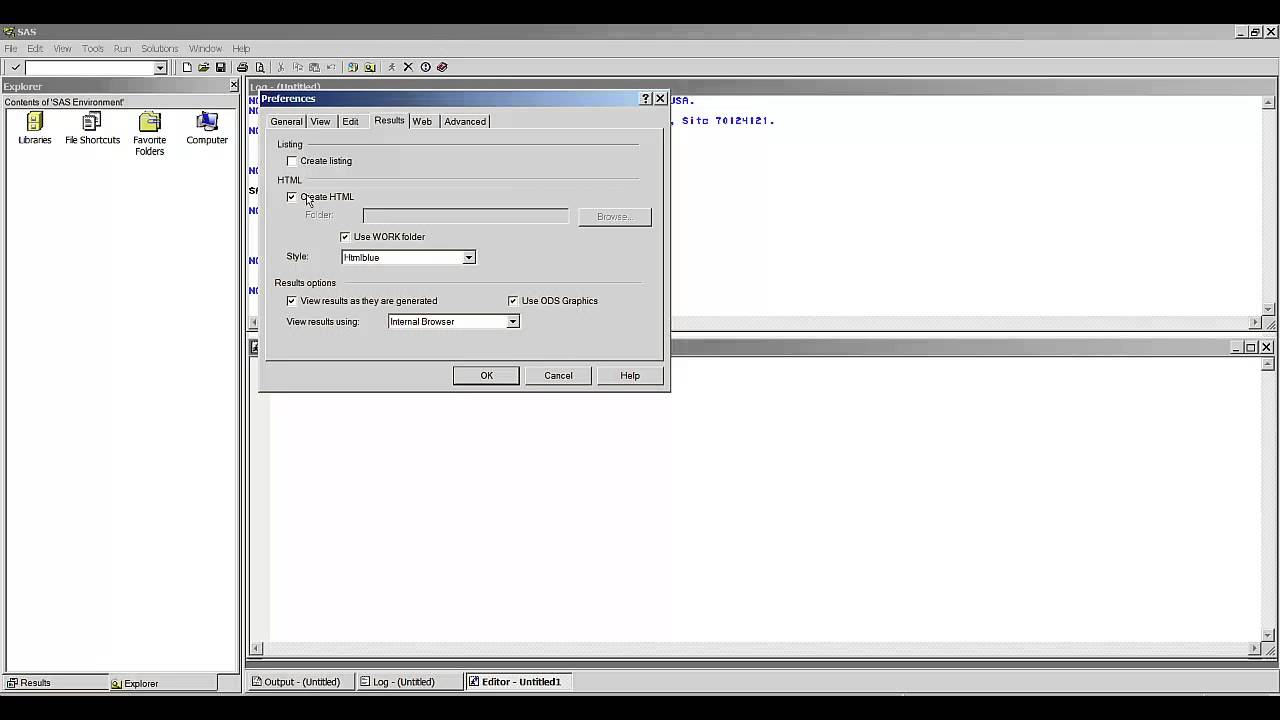Select the Results tab in Preferences
This screenshot has height=720, width=1280.
click(x=389, y=121)
